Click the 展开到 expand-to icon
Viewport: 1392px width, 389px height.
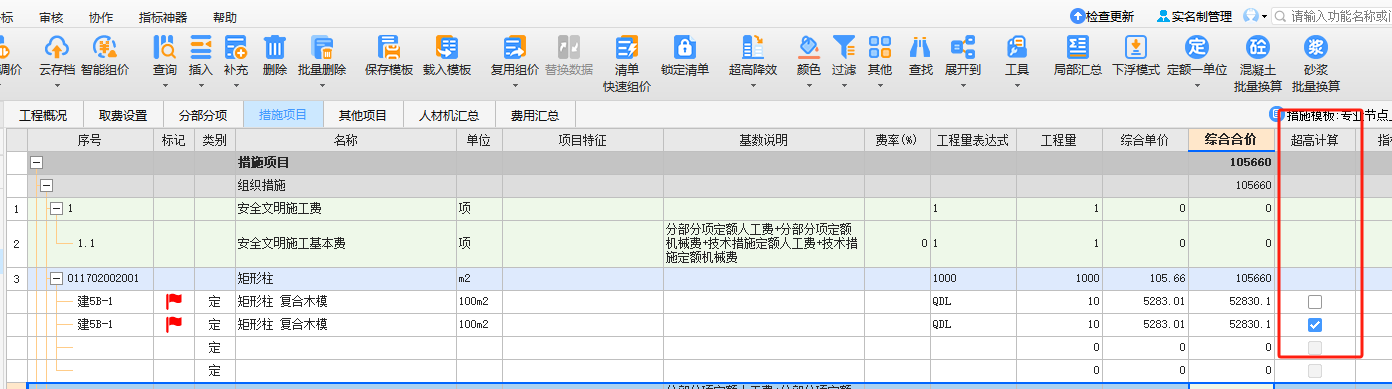click(x=963, y=47)
